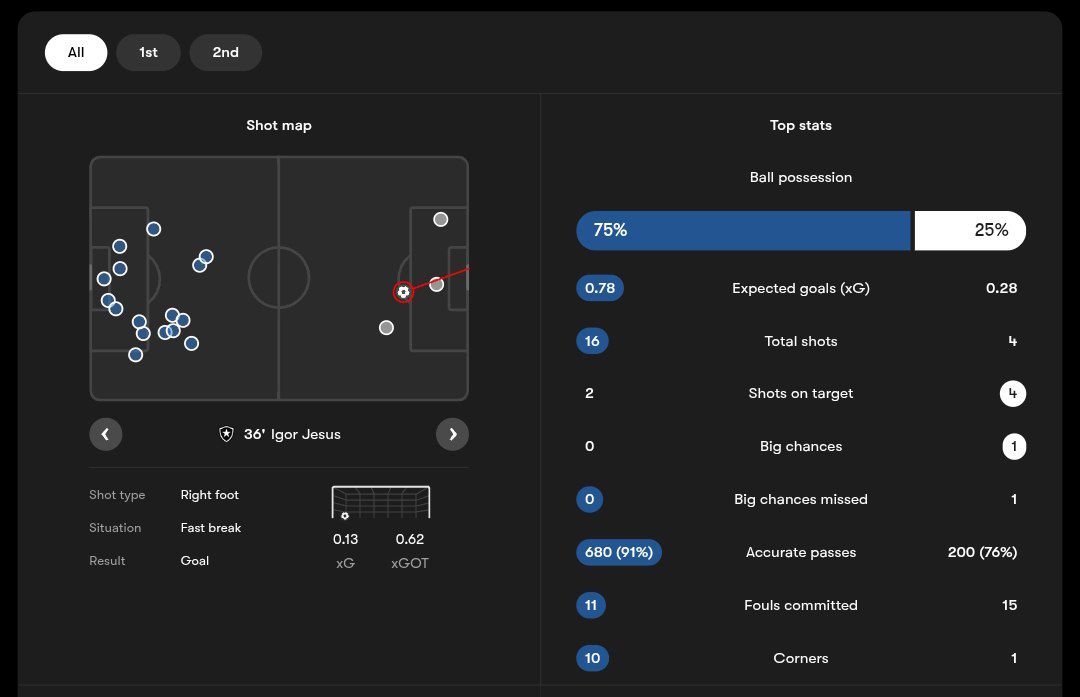The height and width of the screenshot is (697, 1080).
Task: Select the lowest blue shot dot
Action: [x=136, y=355]
